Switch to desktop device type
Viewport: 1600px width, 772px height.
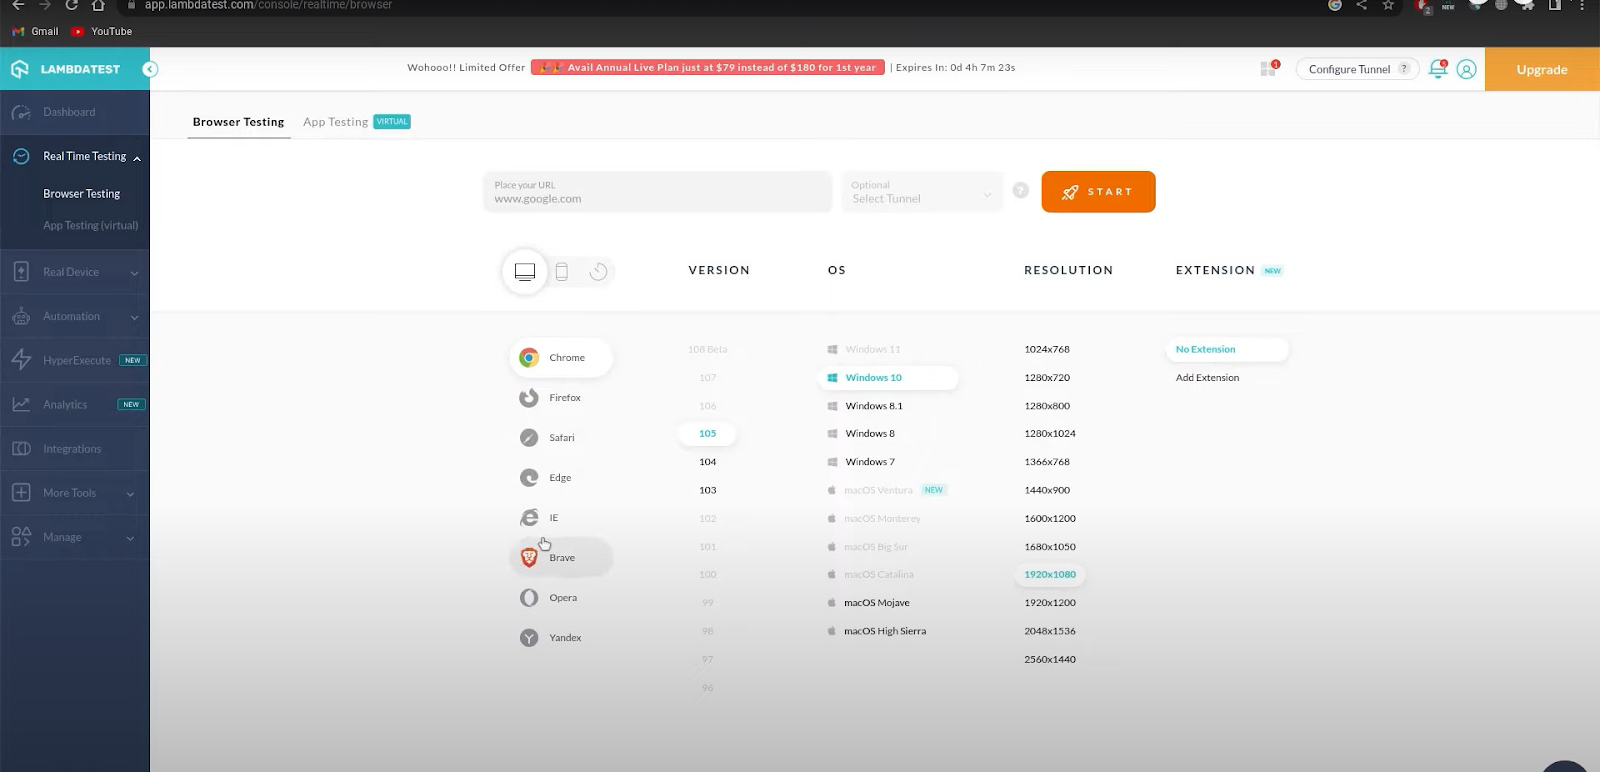[525, 271]
